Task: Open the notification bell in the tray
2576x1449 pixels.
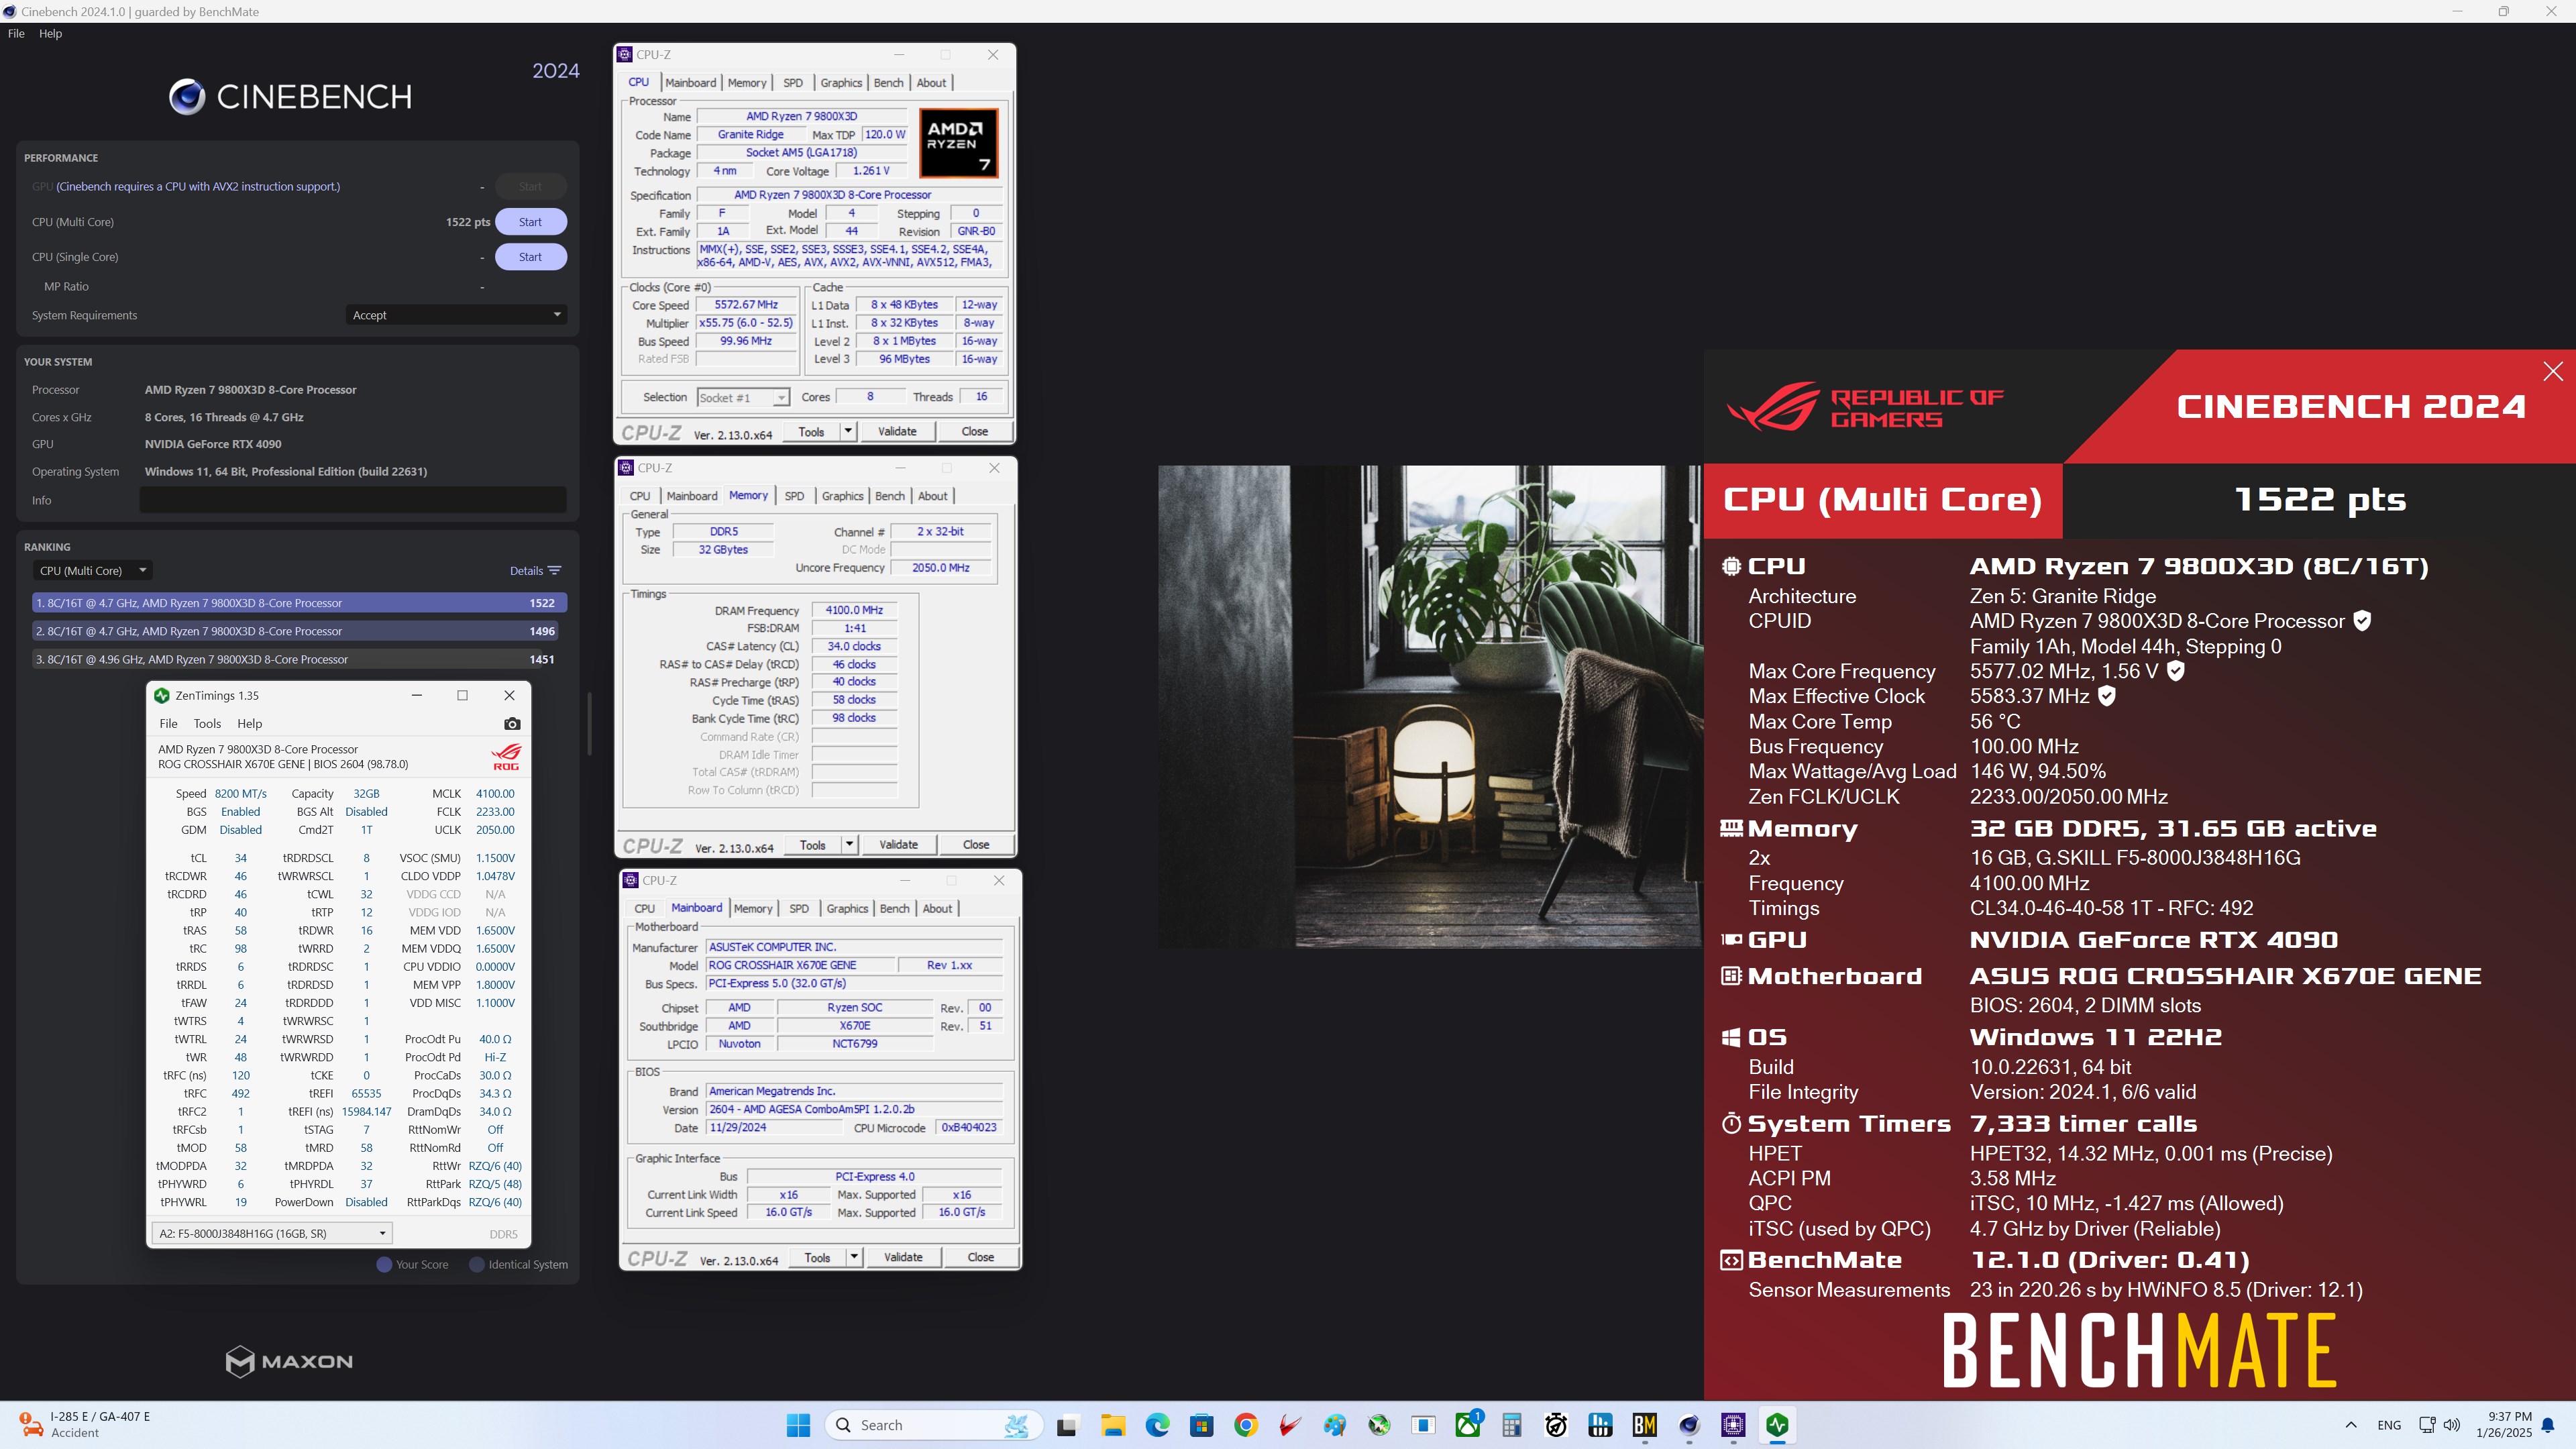Action: point(2548,1425)
